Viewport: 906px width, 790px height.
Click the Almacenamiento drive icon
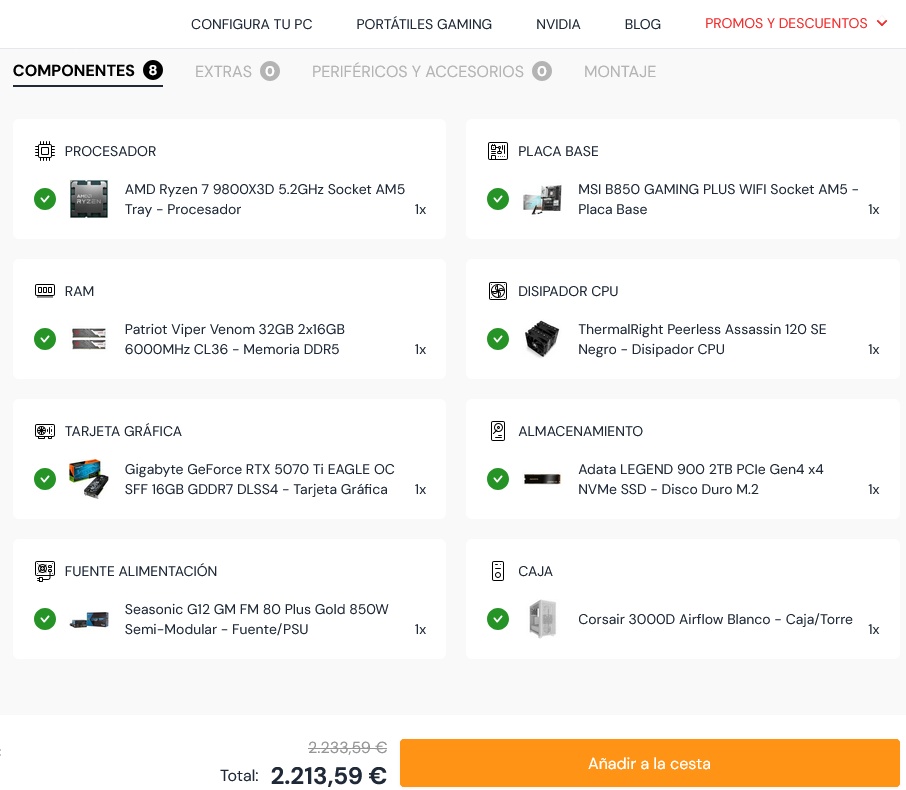(x=497, y=431)
